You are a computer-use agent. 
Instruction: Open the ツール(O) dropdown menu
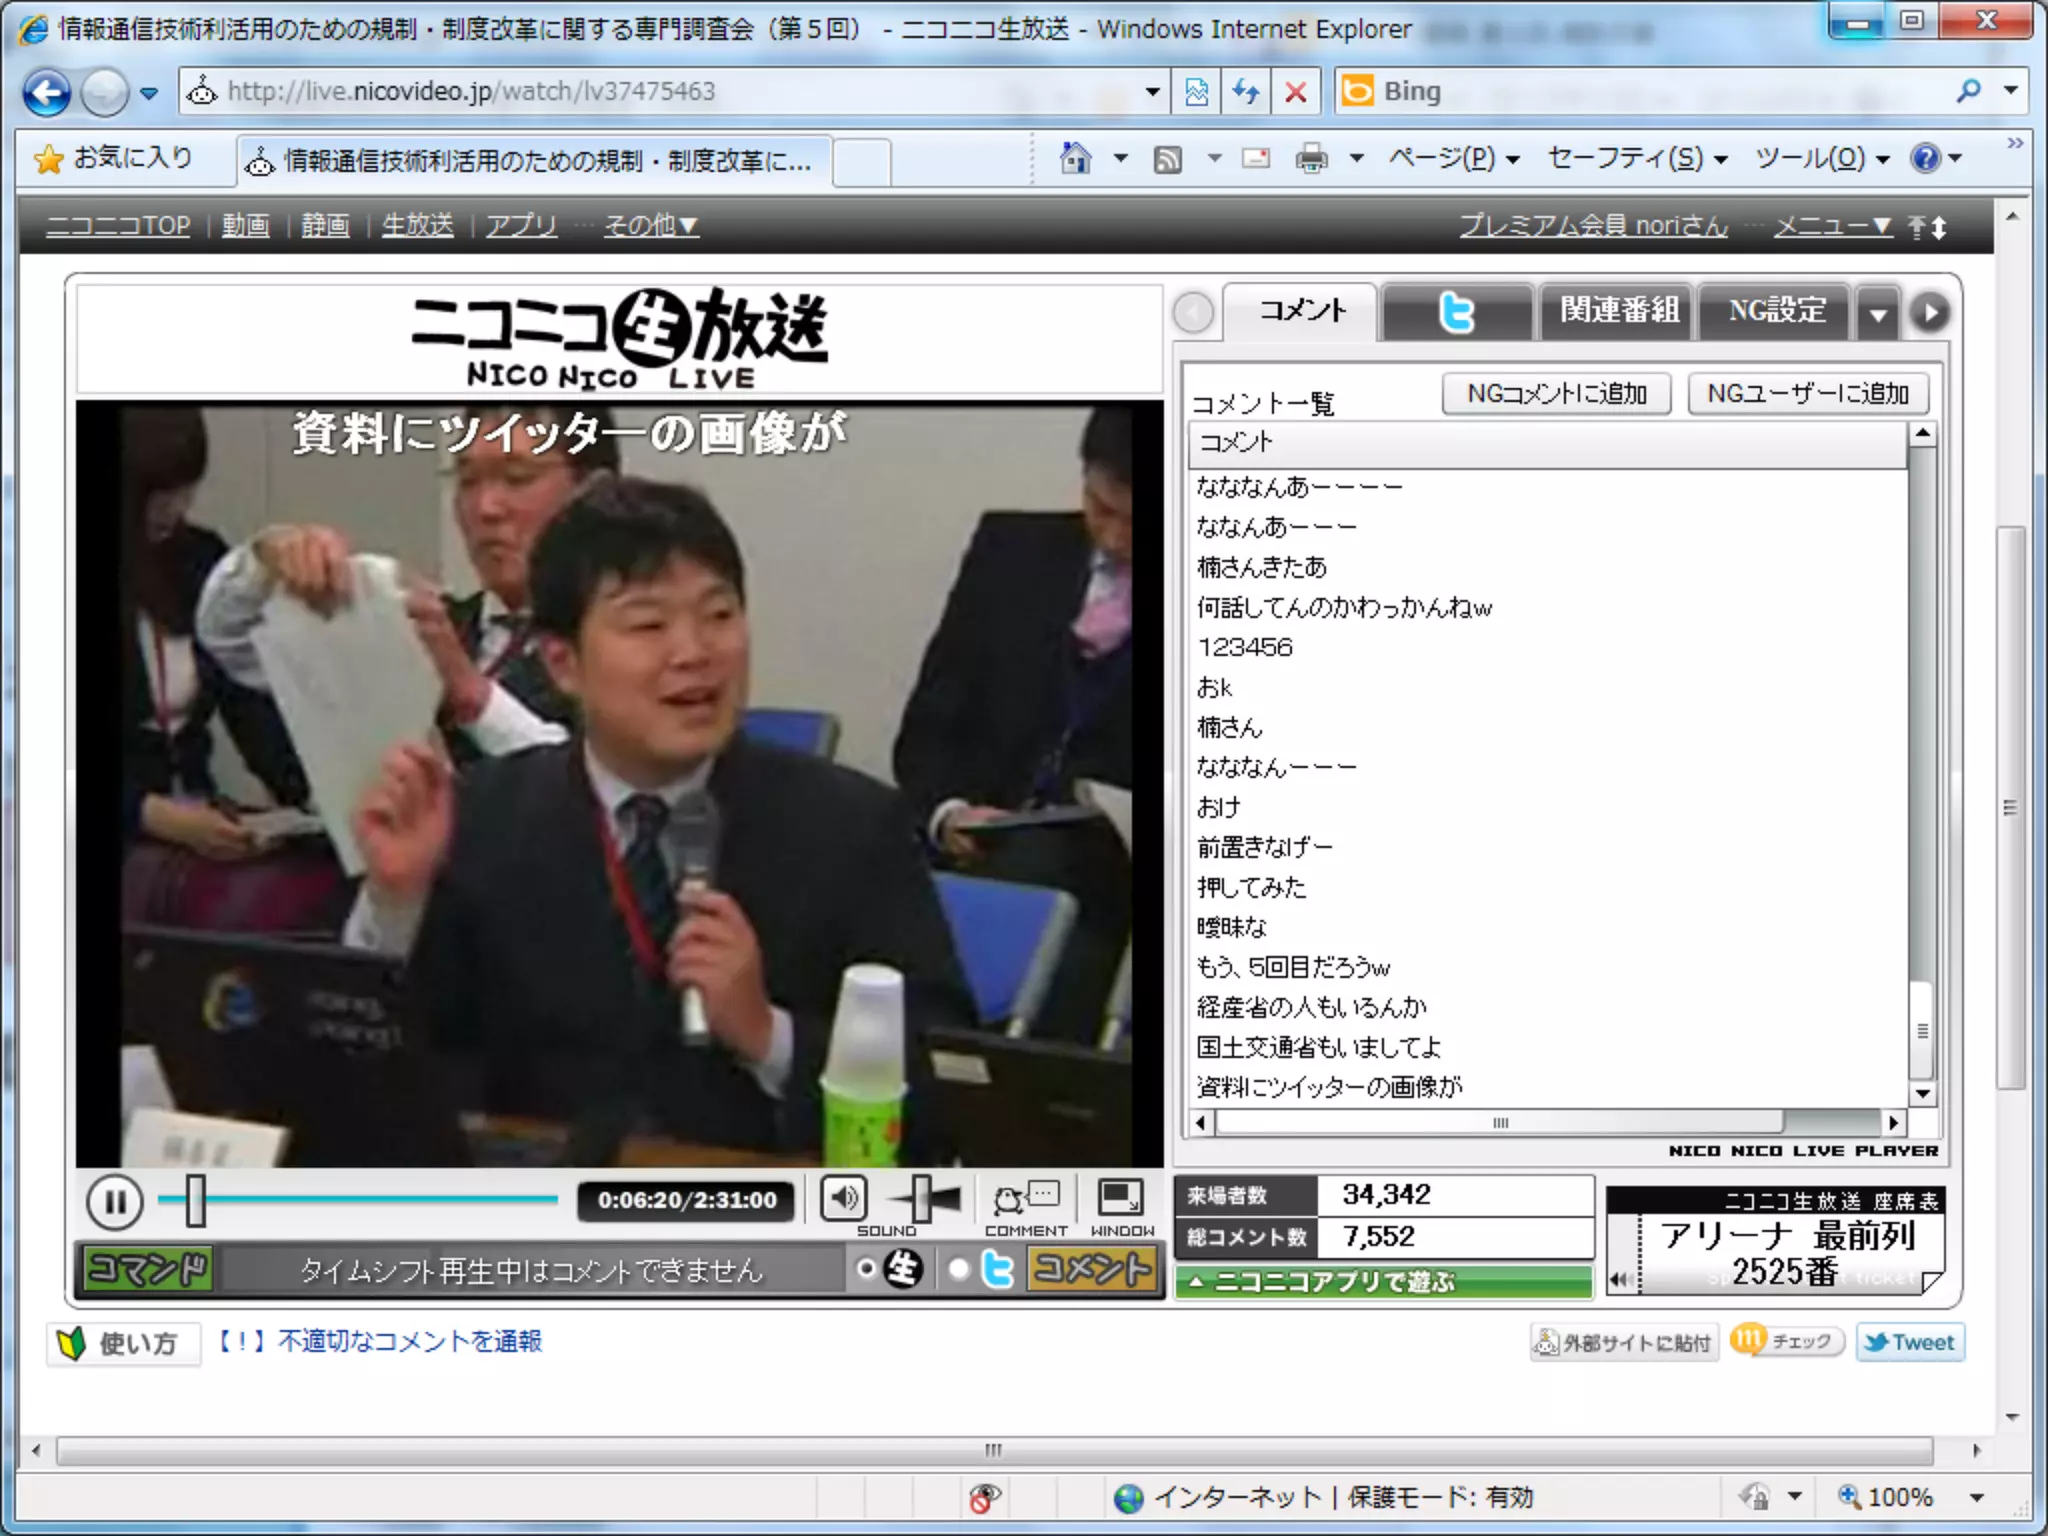point(1821,158)
